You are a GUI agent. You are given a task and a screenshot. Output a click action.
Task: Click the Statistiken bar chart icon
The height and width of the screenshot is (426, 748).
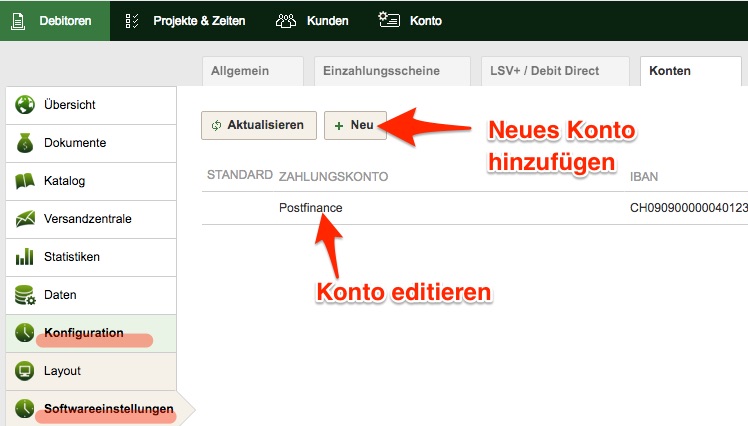click(25, 257)
